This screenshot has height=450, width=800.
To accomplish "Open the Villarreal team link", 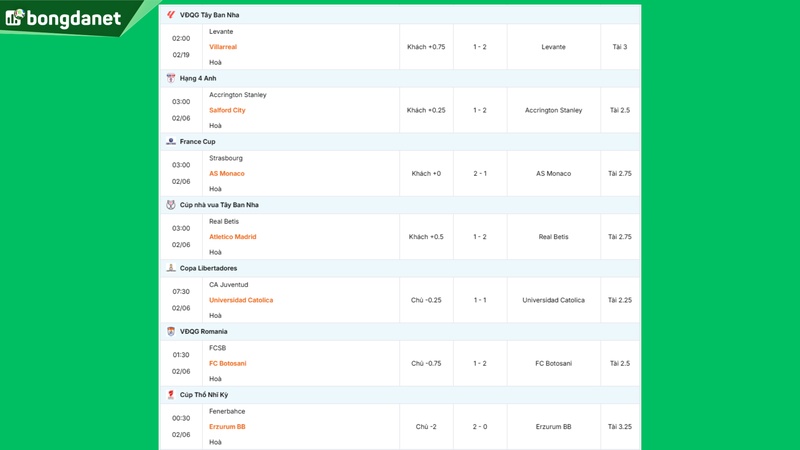I will tap(223, 47).
